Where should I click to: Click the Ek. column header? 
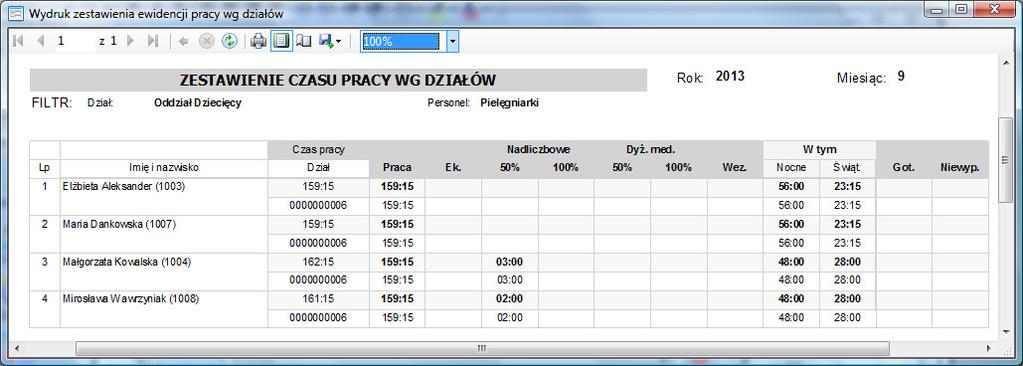point(453,168)
